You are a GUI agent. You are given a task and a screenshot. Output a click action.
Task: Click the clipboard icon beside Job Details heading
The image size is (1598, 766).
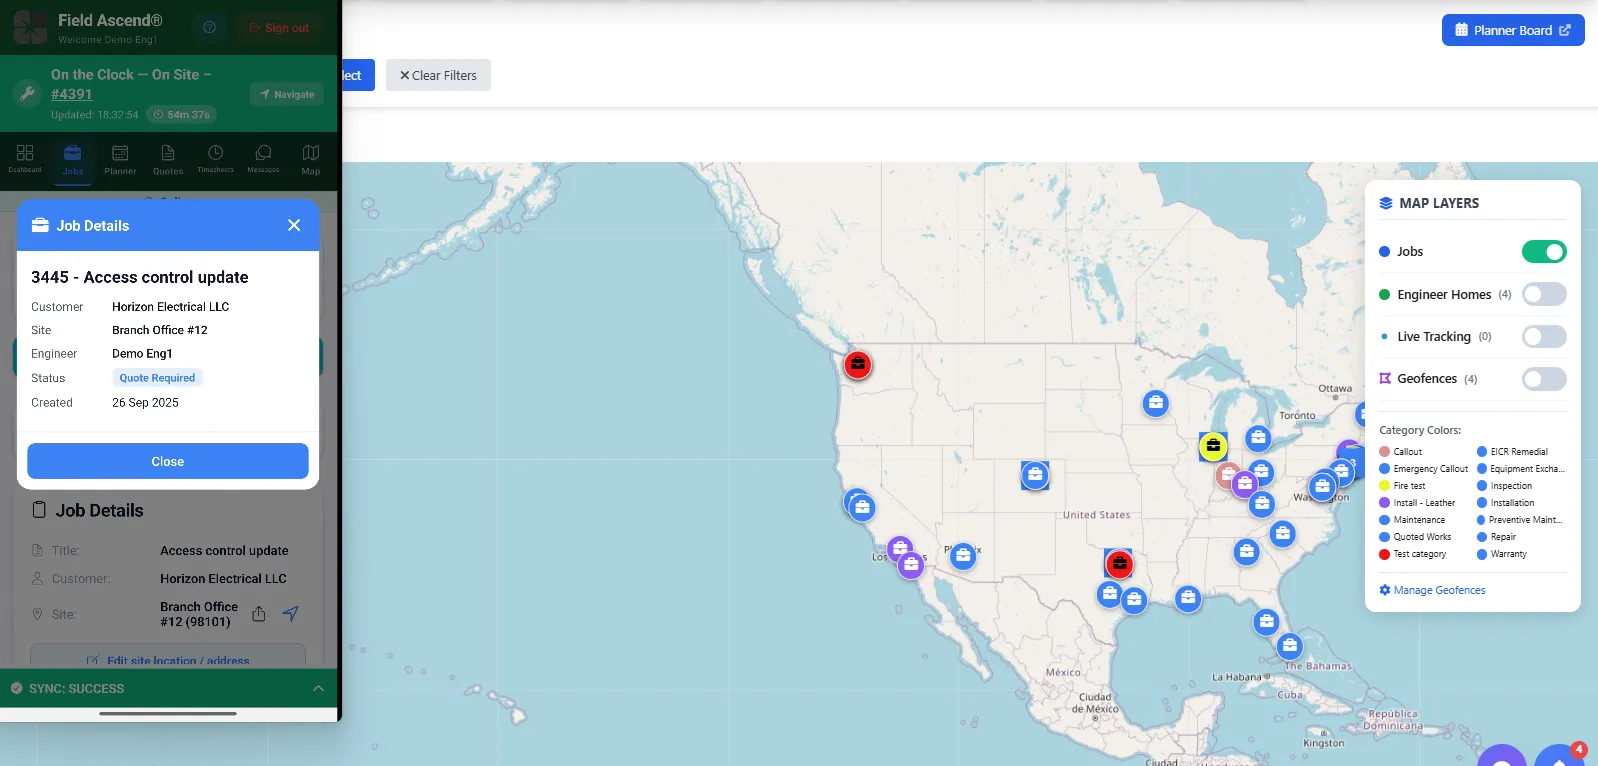tap(39, 510)
